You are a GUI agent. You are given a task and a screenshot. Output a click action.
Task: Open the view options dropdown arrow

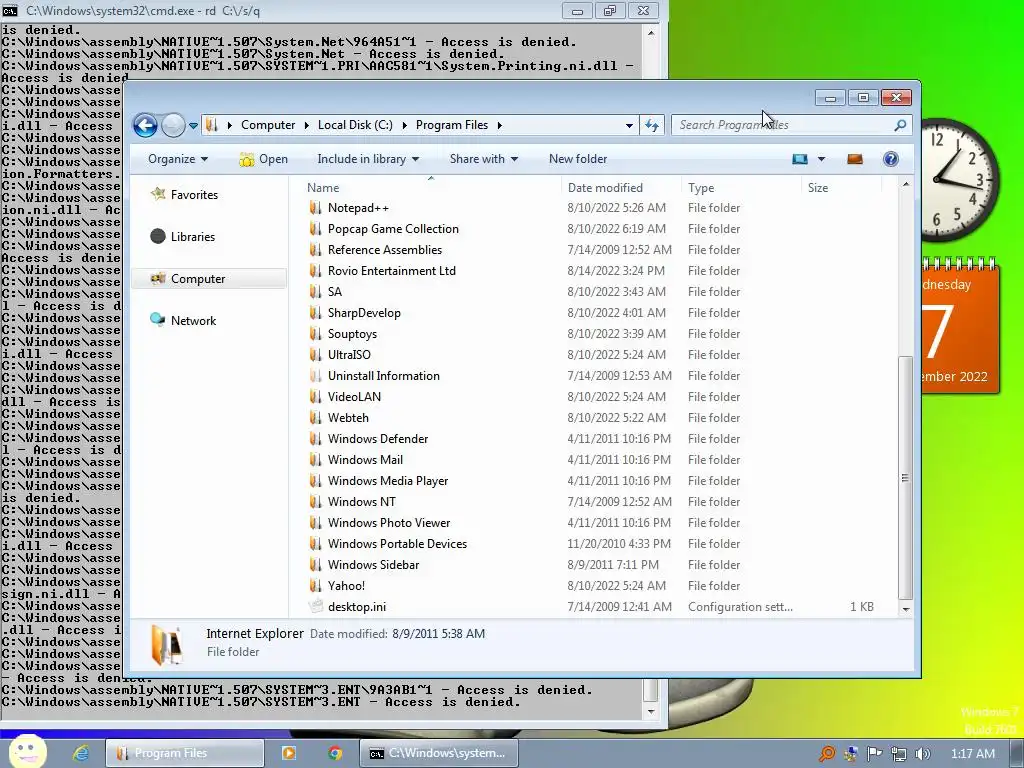pos(822,159)
